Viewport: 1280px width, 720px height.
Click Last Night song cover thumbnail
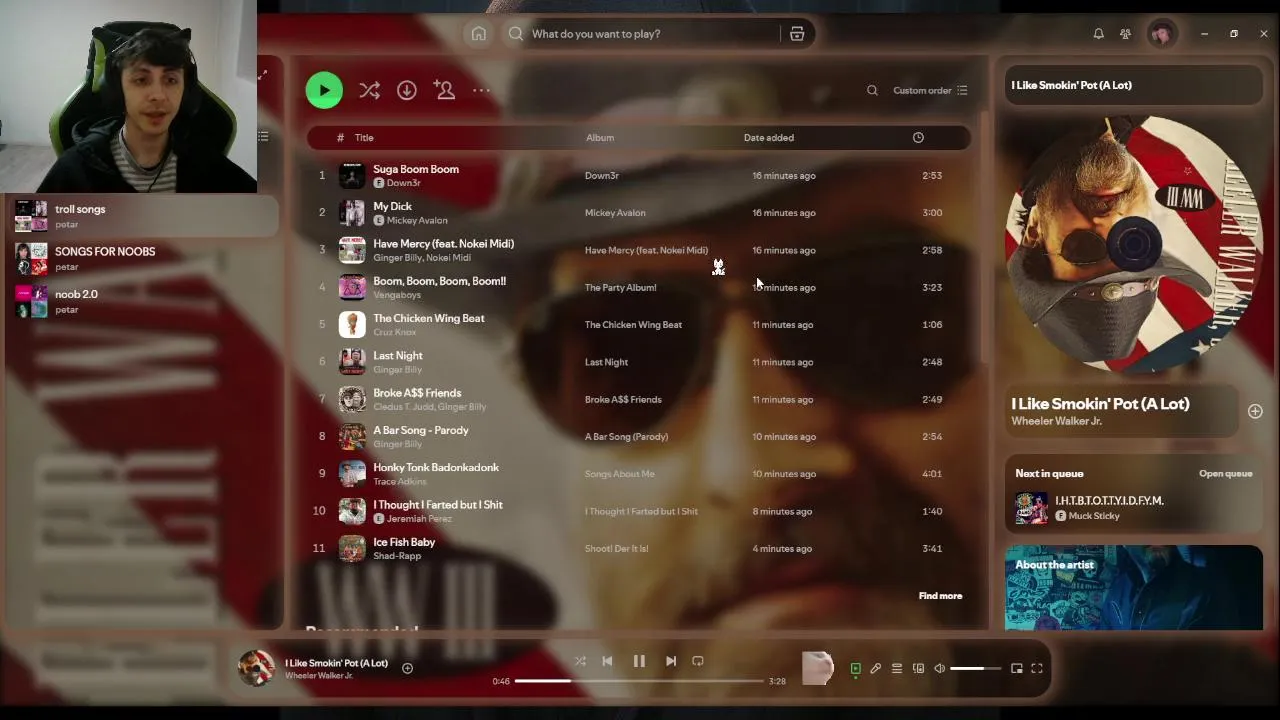352,362
